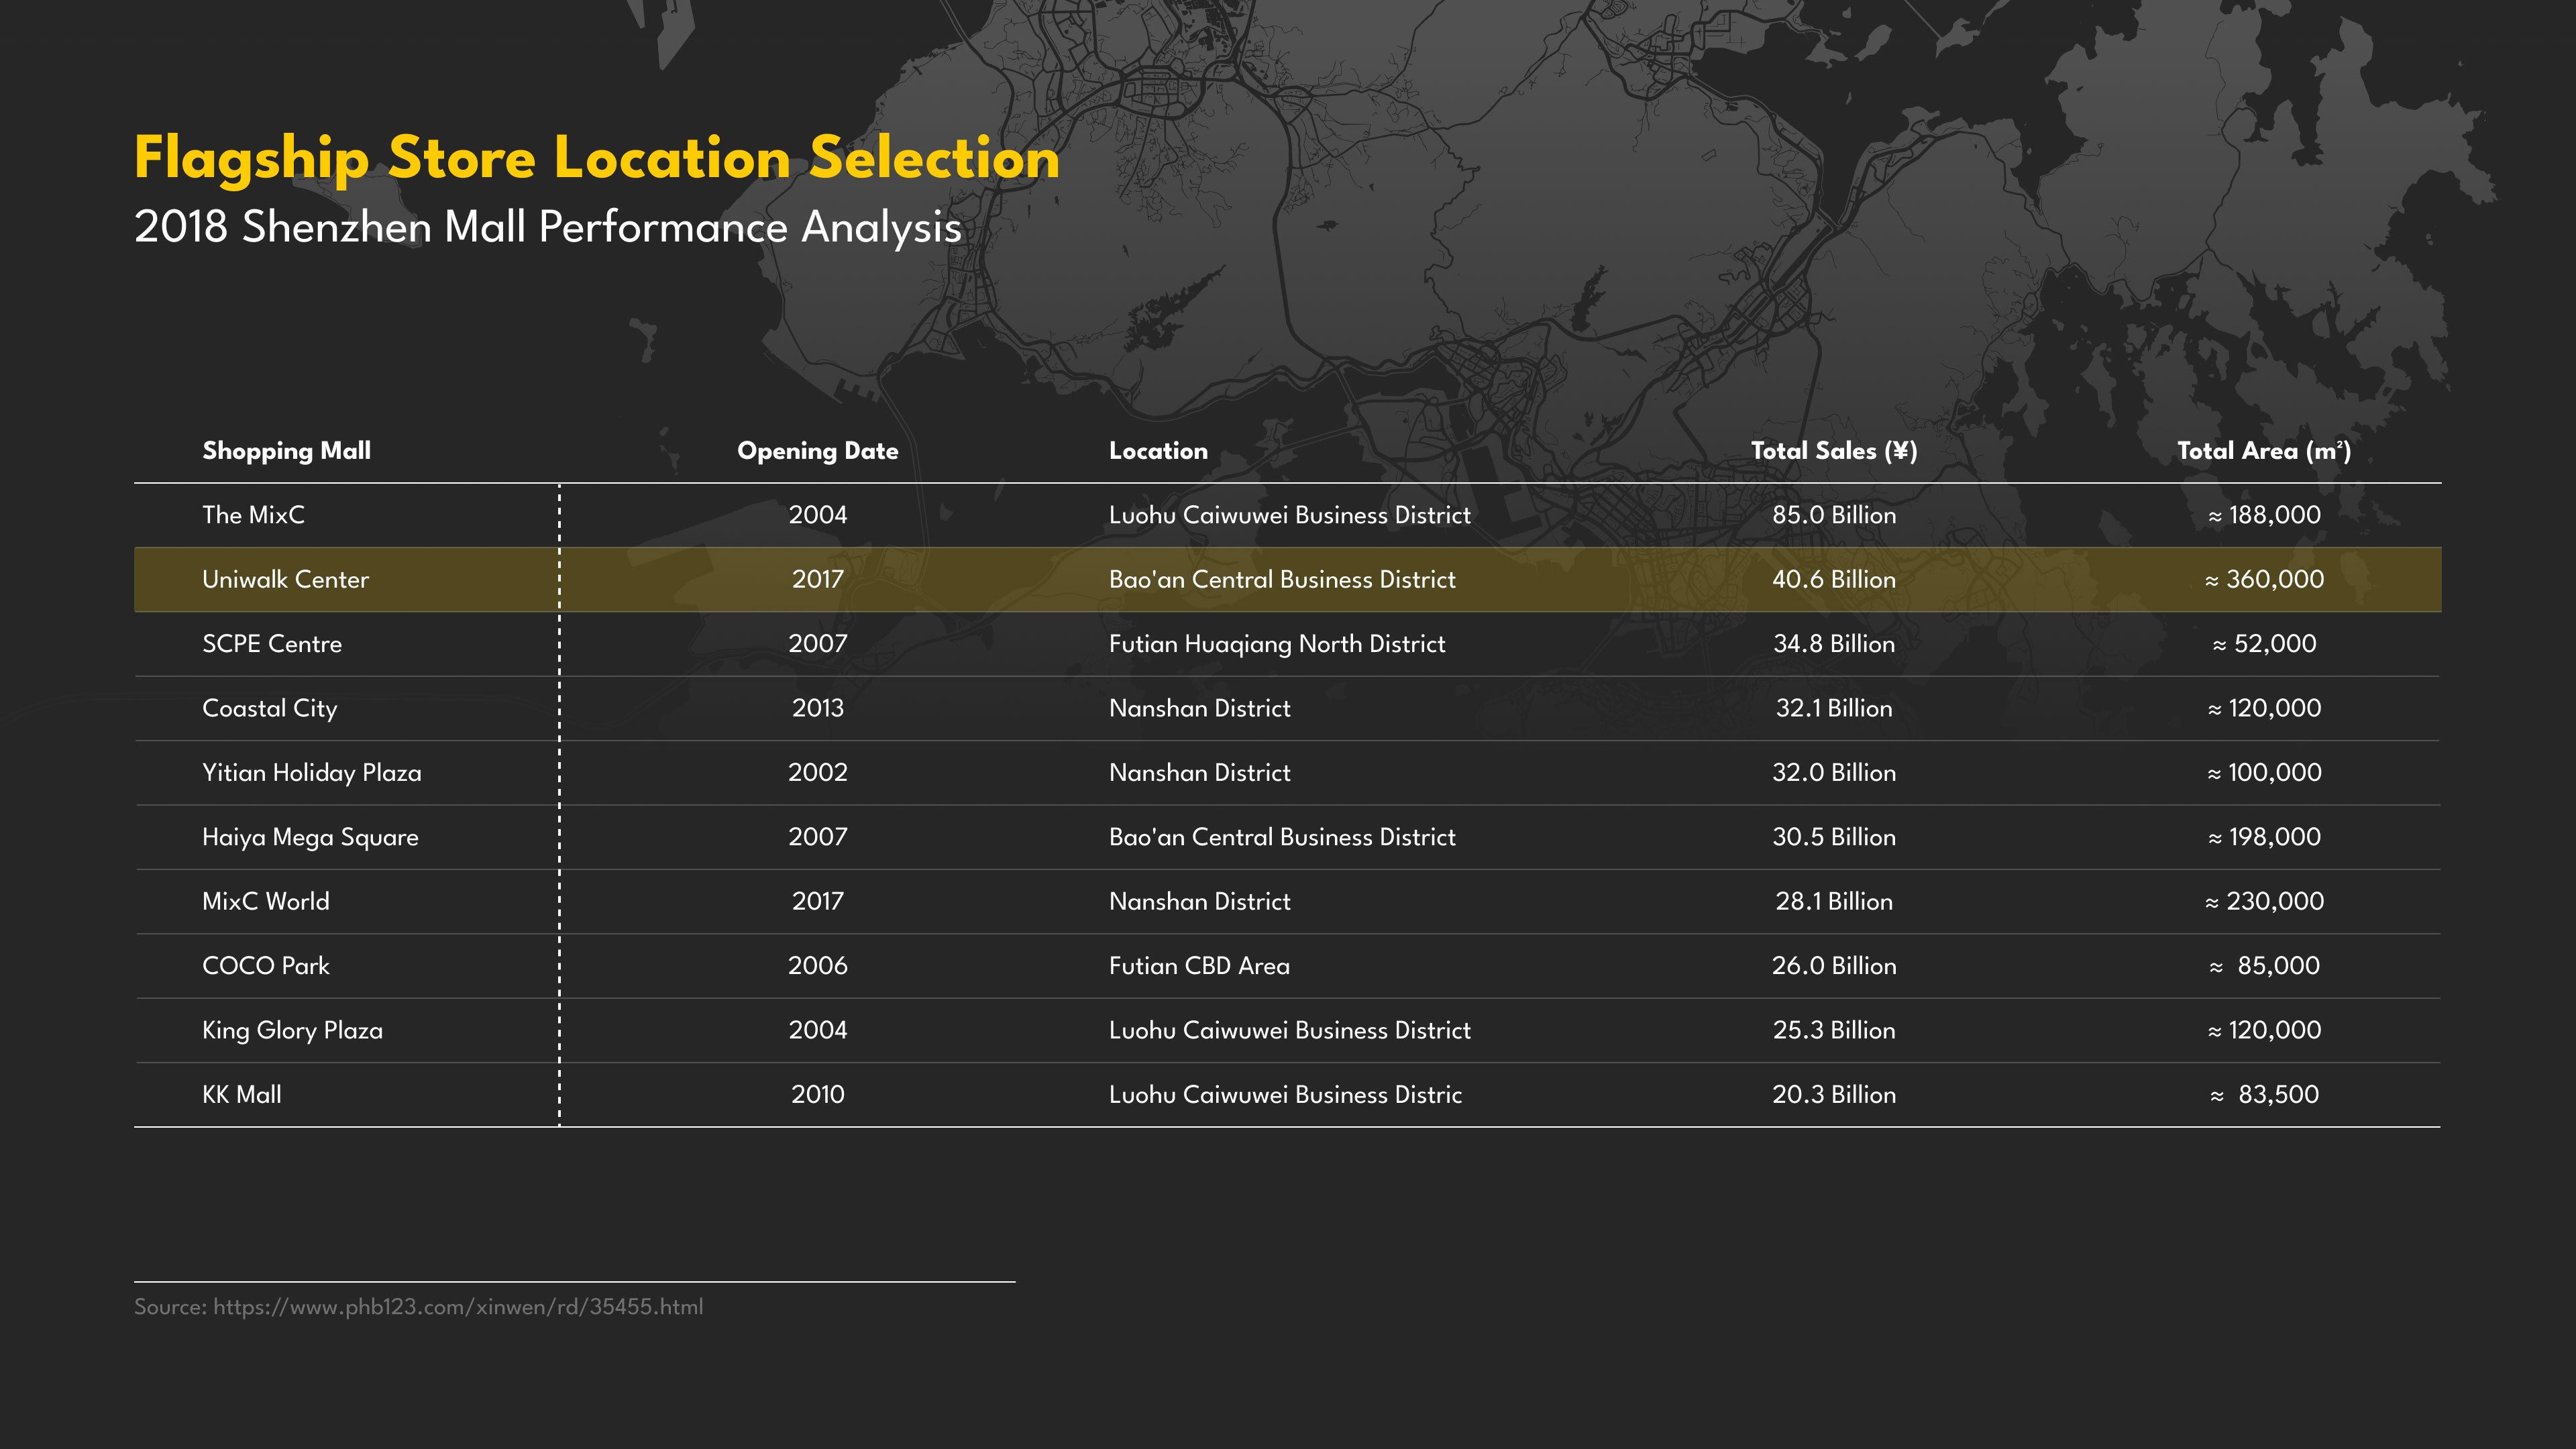This screenshot has width=2576, height=1449.
Task: Select 'Coastal City' mall name
Action: coord(270,709)
